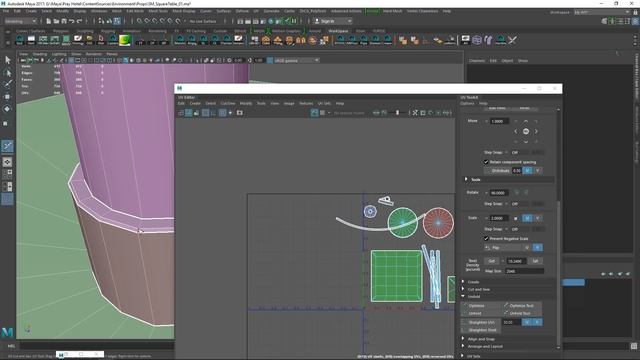Toggle the U axis button in the Scale row

click(527, 218)
